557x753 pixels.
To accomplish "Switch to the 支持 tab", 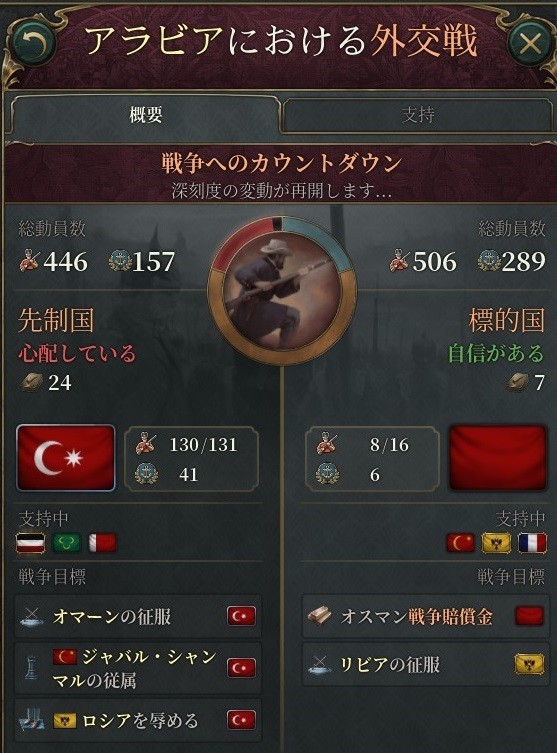I will (x=418, y=115).
